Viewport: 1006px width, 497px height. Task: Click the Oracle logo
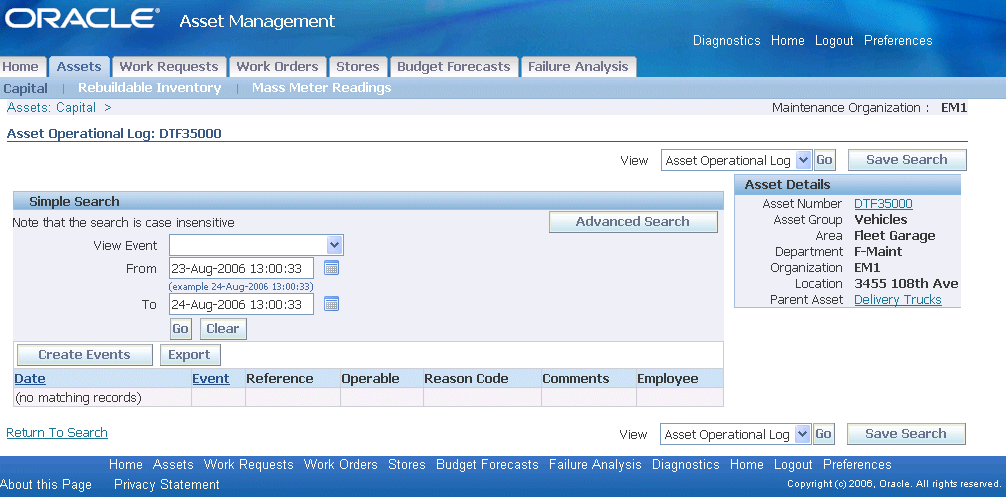tap(81, 19)
